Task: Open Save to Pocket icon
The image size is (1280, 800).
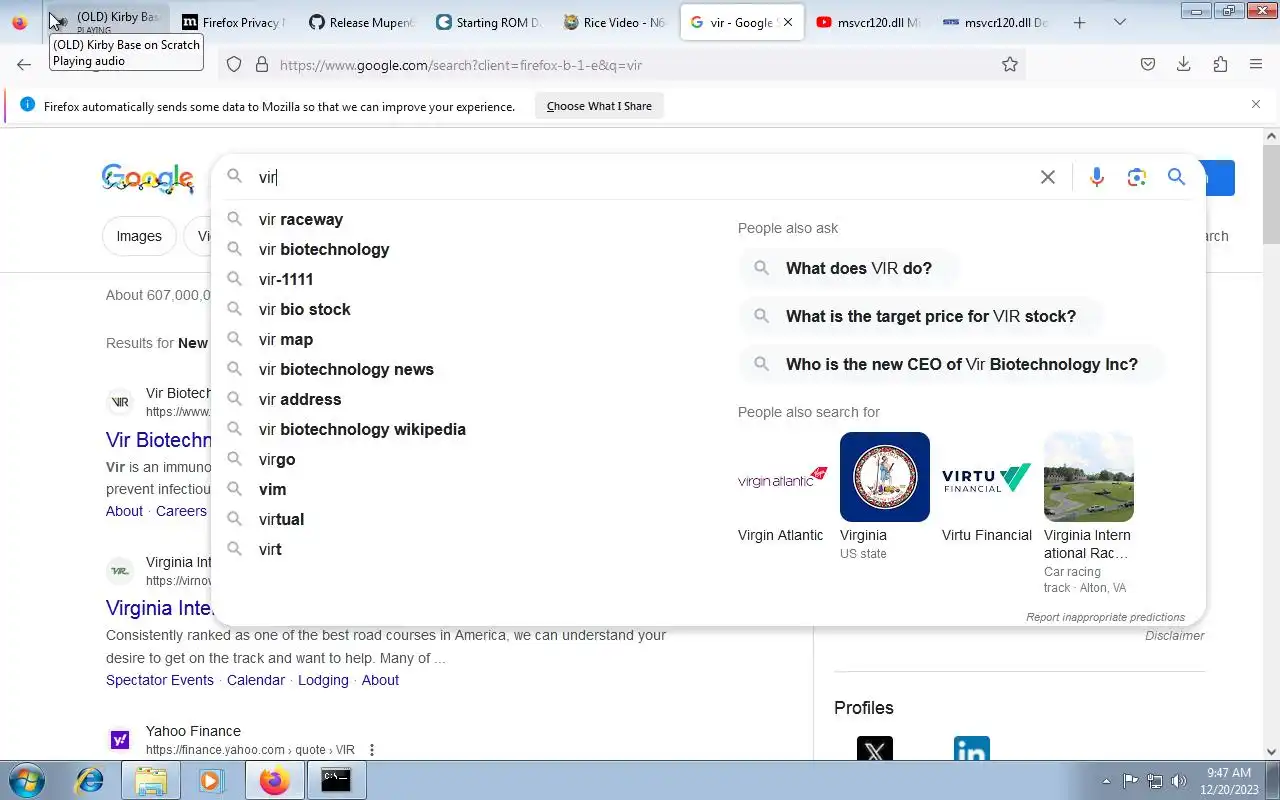Action: tap(1148, 64)
